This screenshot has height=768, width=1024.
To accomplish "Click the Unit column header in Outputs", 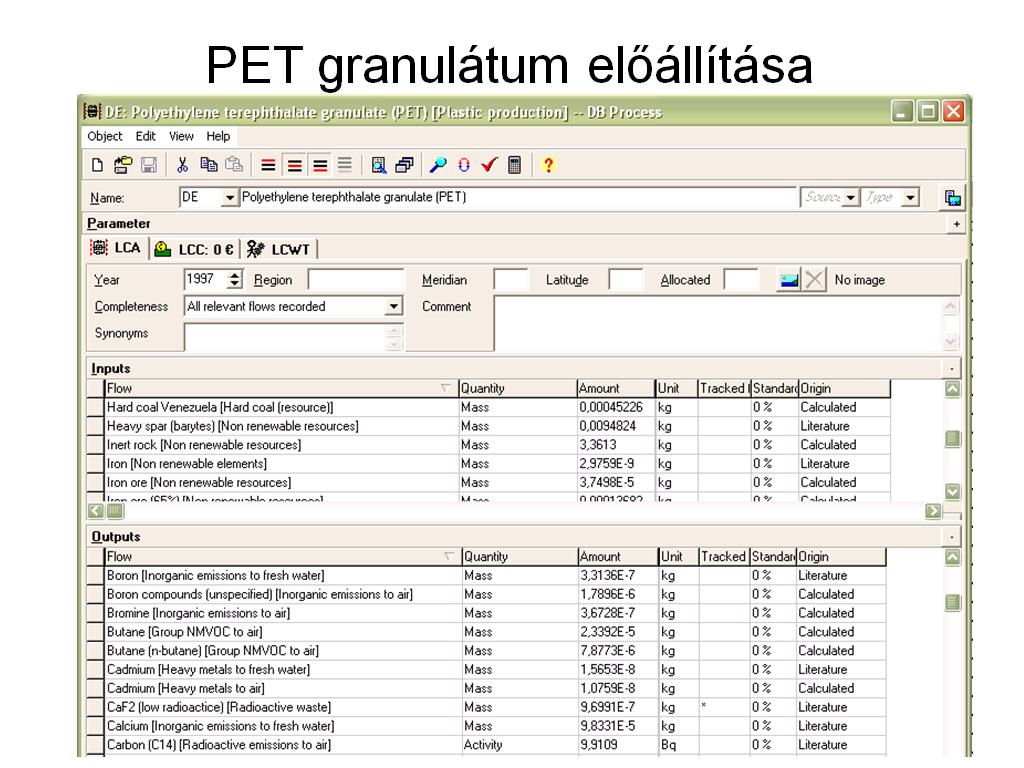I will pyautogui.click(x=678, y=557).
